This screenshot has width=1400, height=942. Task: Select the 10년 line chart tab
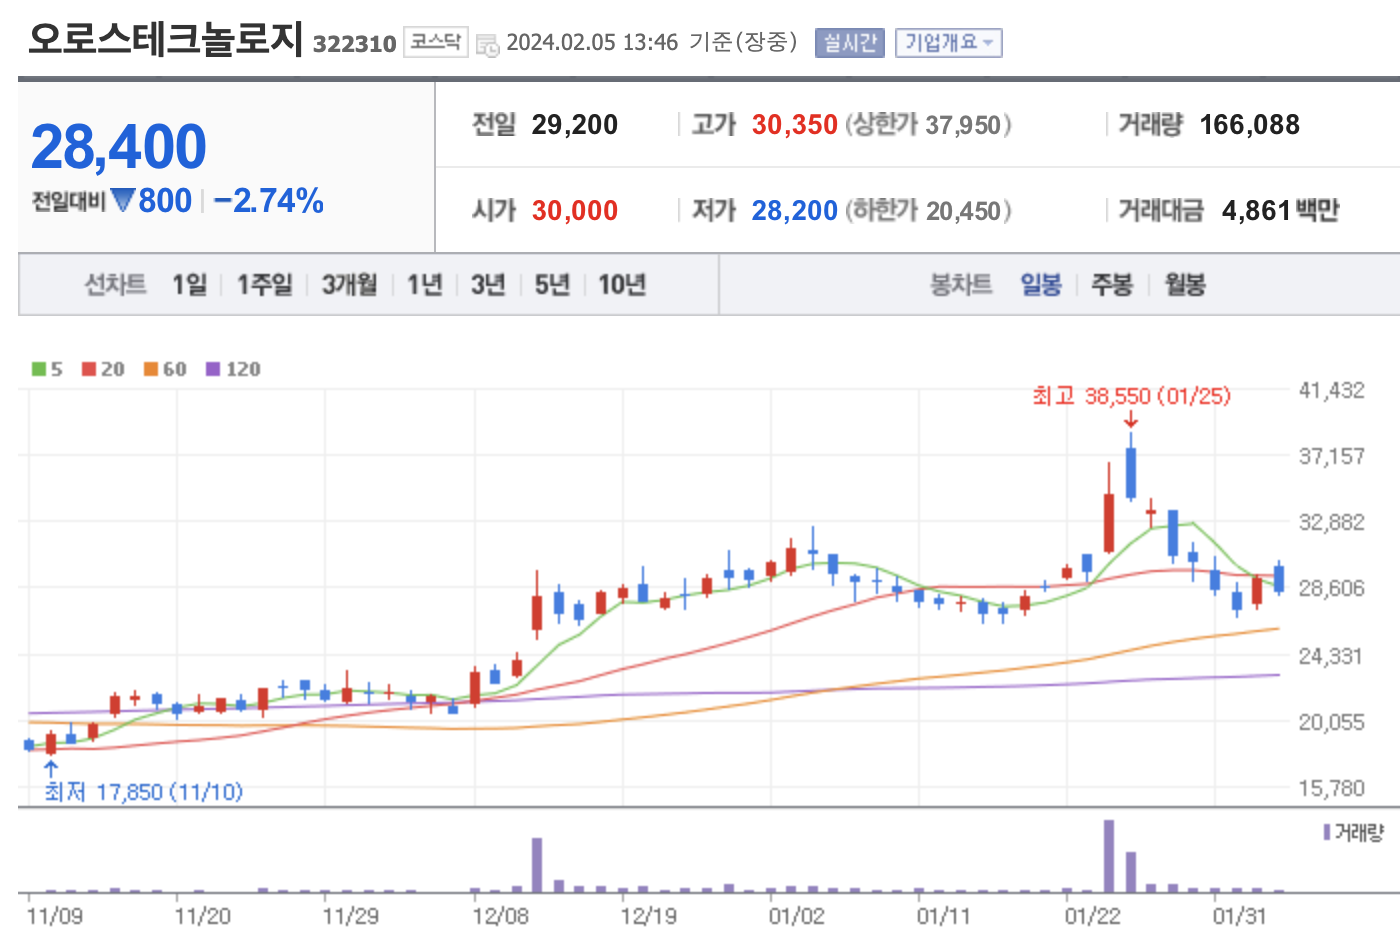622,285
